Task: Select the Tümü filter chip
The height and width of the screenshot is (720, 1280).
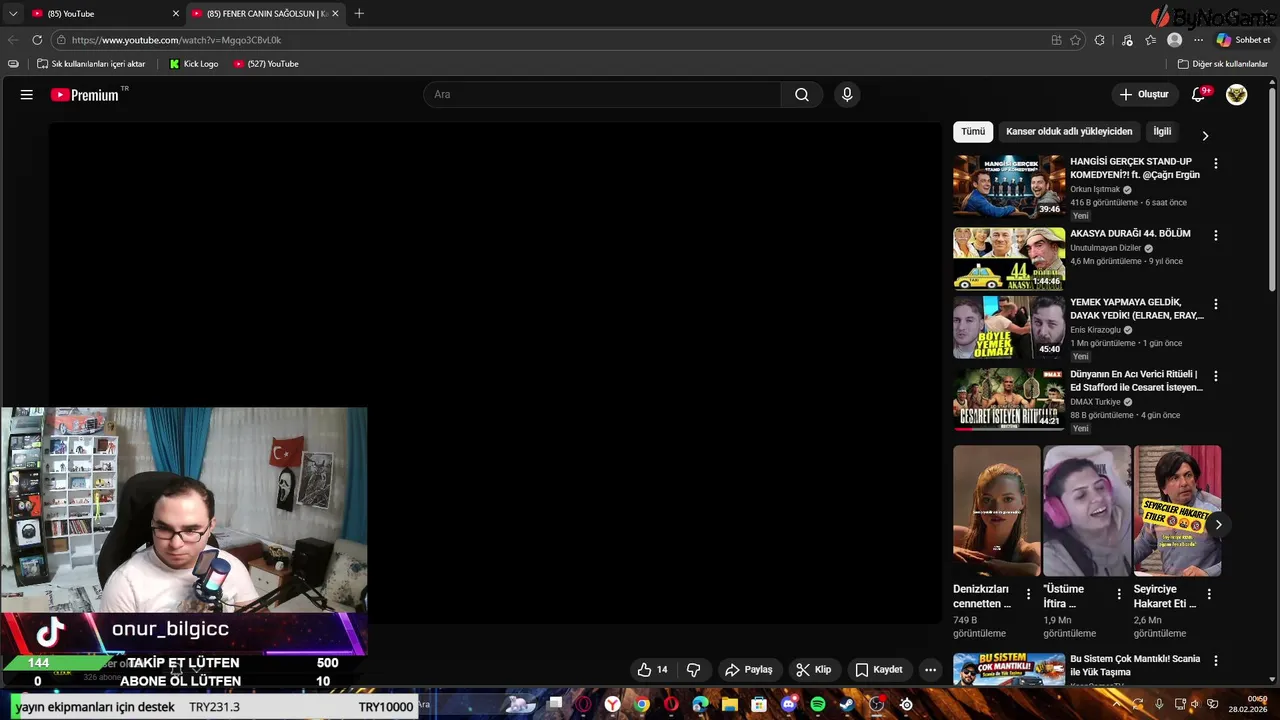Action: pos(973,131)
